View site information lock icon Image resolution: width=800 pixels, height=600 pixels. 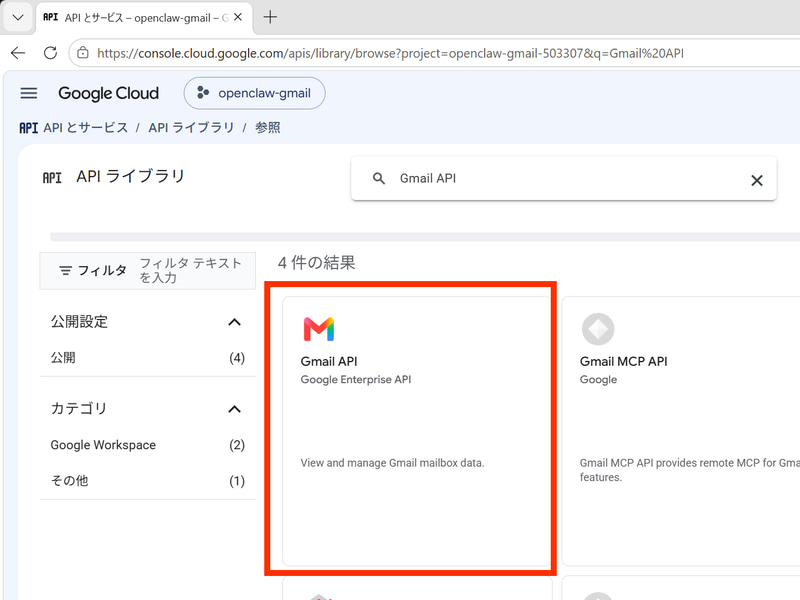(83, 53)
